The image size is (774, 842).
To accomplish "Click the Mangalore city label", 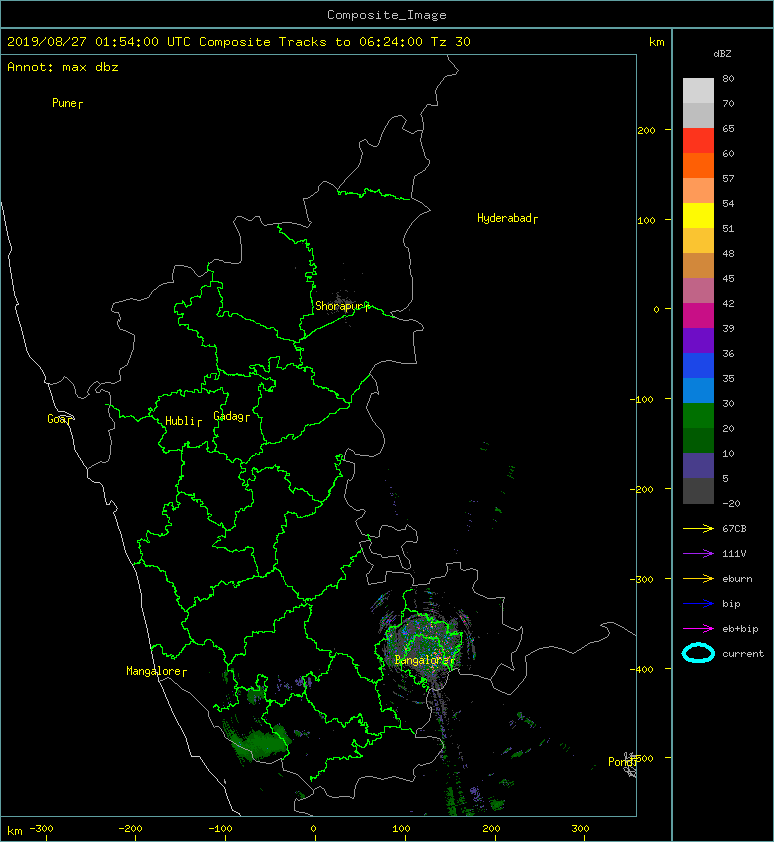I will (x=156, y=671).
